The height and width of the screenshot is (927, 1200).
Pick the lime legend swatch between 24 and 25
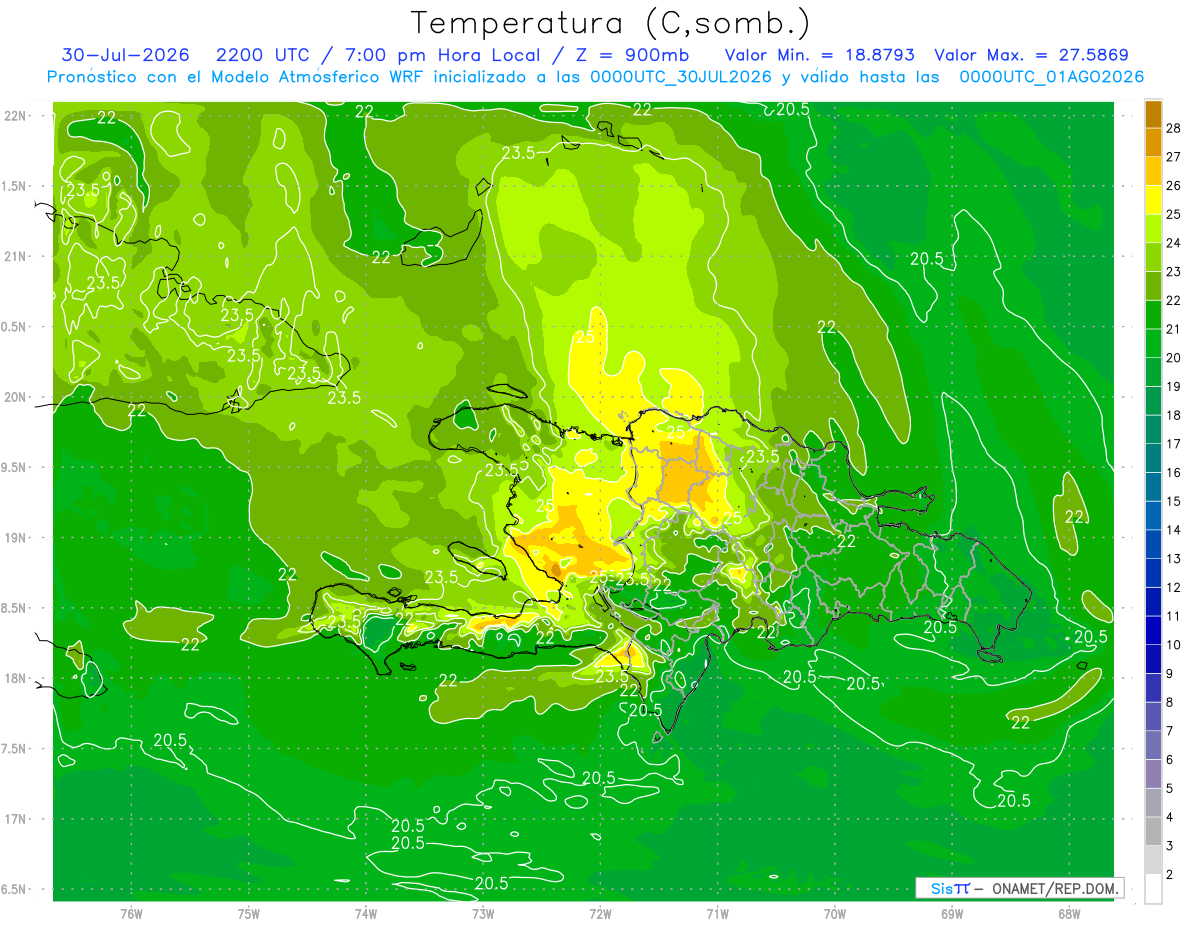click(x=1153, y=229)
